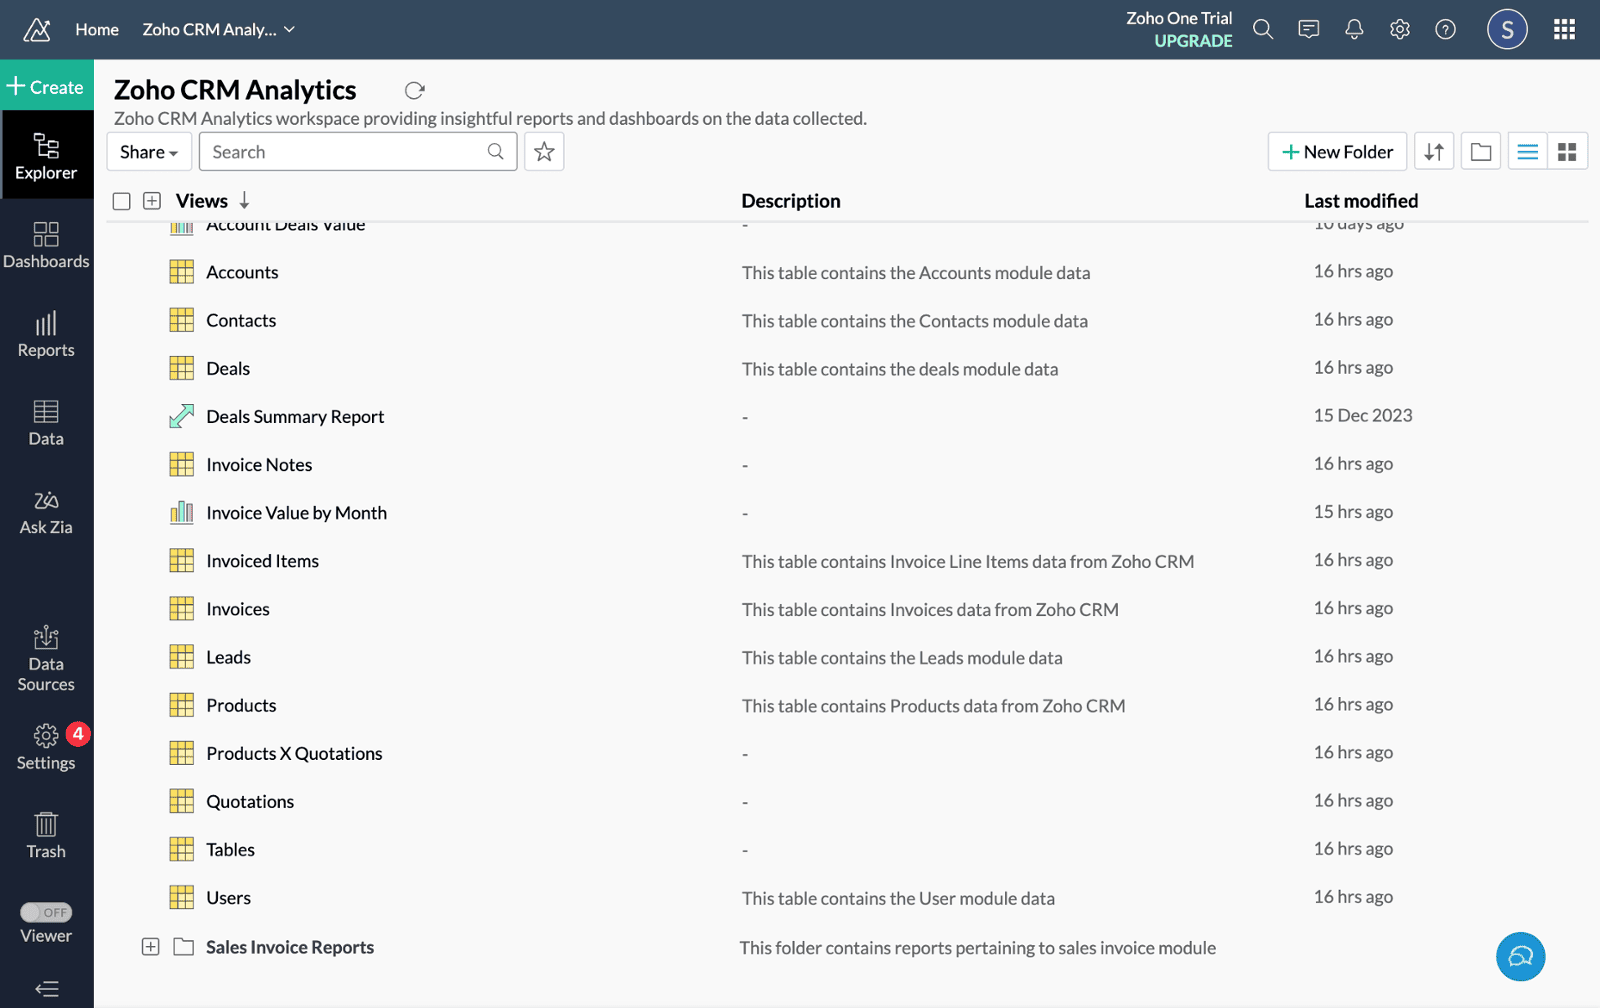Screen dimensions: 1600x1008
Task: Open the Deals table
Action: (x=228, y=368)
